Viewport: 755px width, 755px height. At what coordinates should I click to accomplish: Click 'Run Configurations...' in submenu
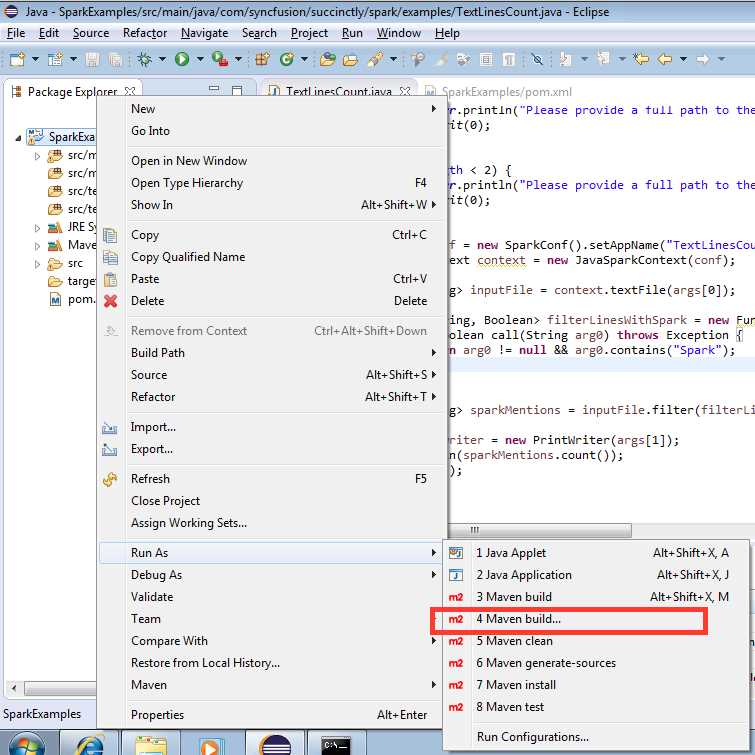[596, 737]
